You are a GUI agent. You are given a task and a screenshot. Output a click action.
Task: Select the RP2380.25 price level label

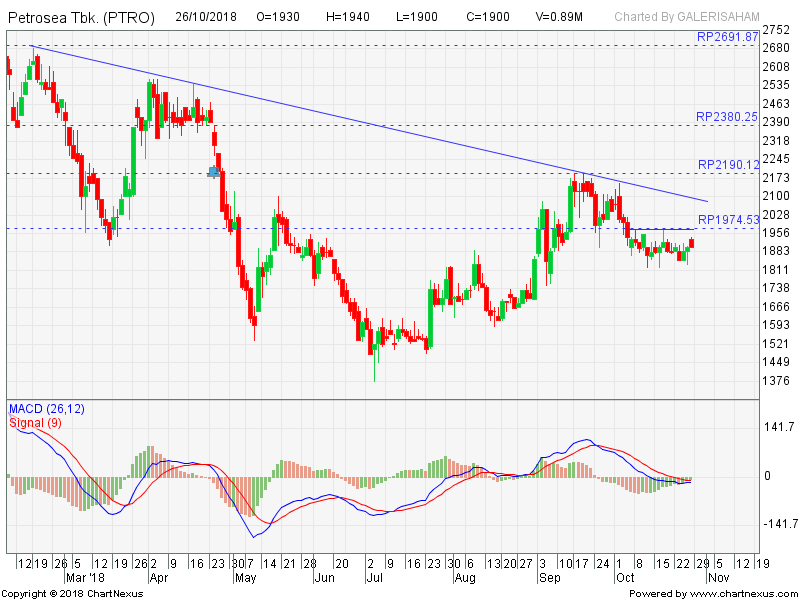[727, 117]
